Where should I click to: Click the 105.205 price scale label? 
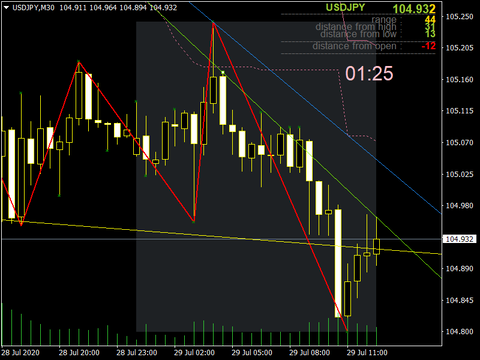coord(460,48)
